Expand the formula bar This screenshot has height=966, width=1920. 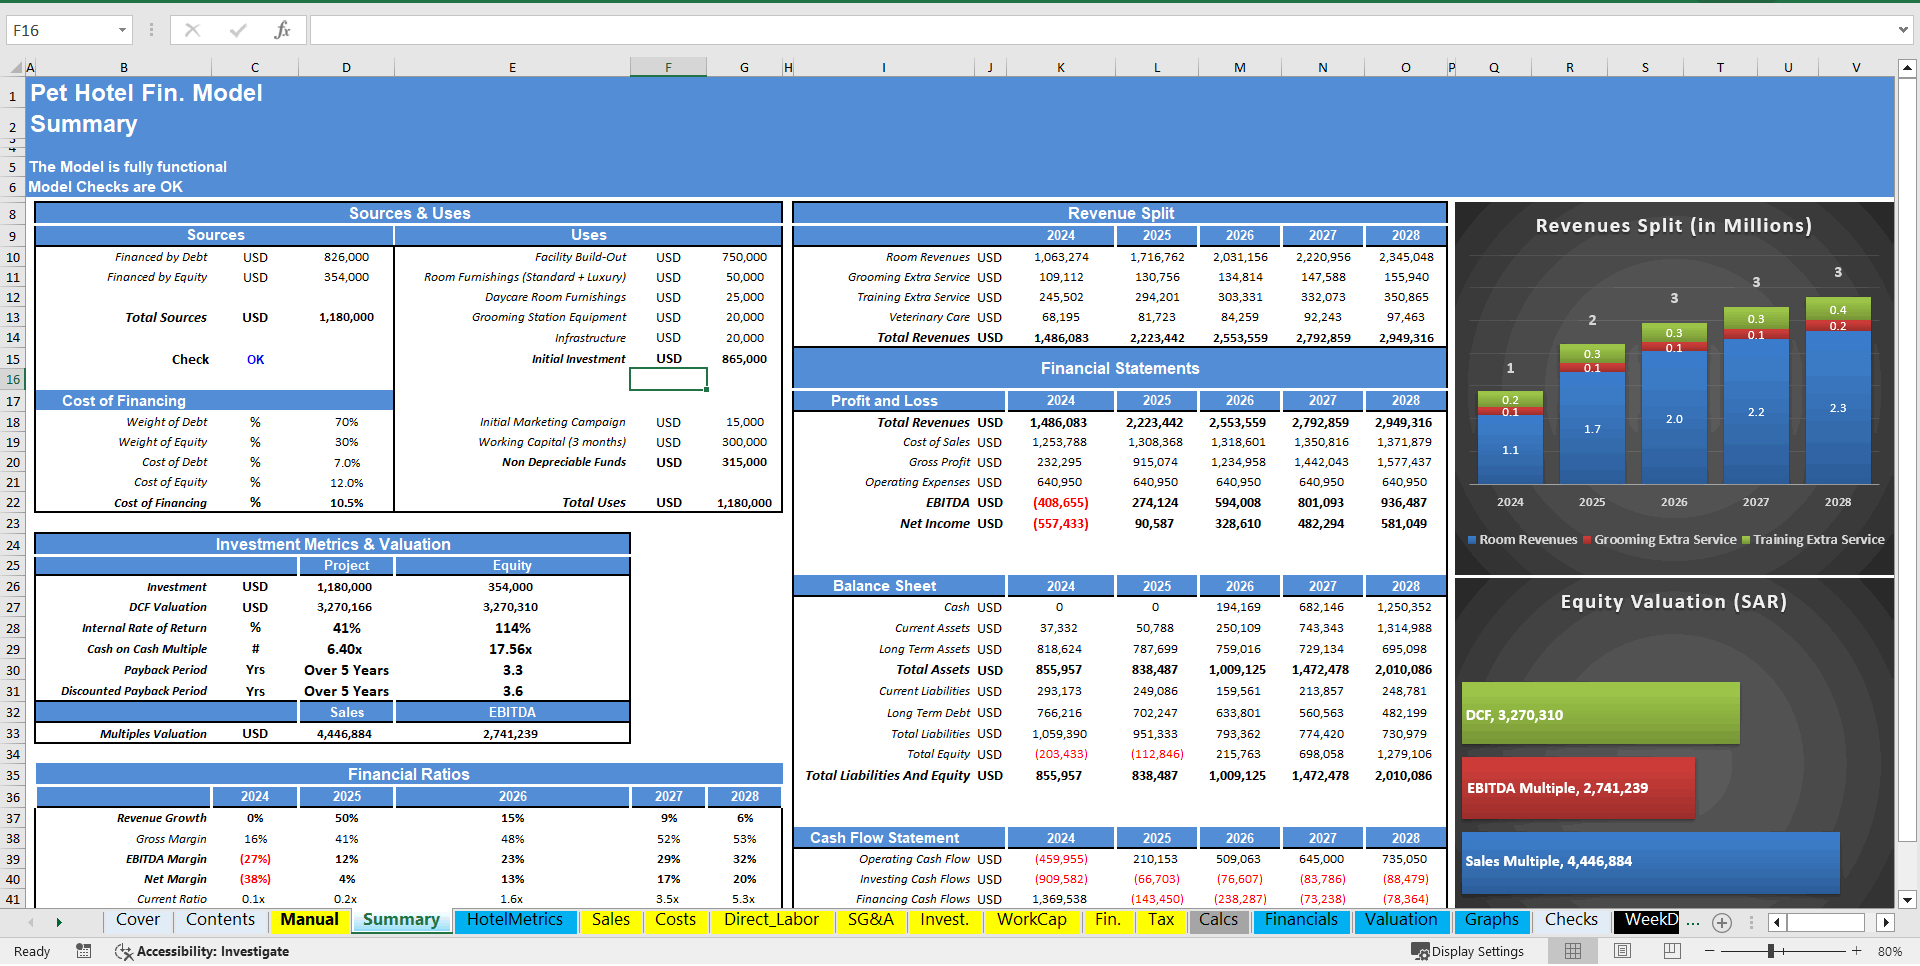(x=1903, y=30)
